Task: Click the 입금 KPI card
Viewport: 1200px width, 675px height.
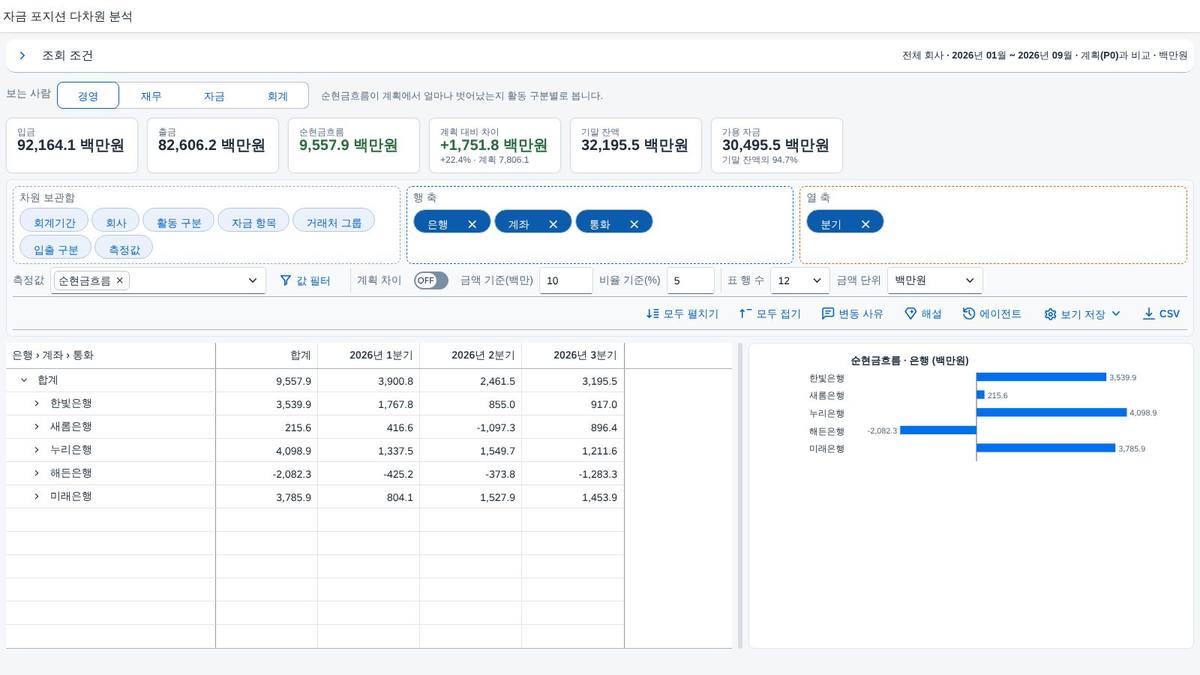Action: pos(72,145)
